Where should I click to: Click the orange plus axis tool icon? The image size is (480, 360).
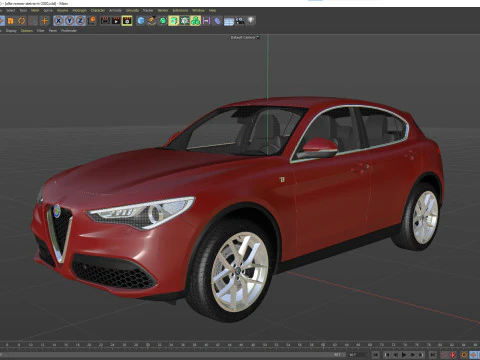coord(44,21)
